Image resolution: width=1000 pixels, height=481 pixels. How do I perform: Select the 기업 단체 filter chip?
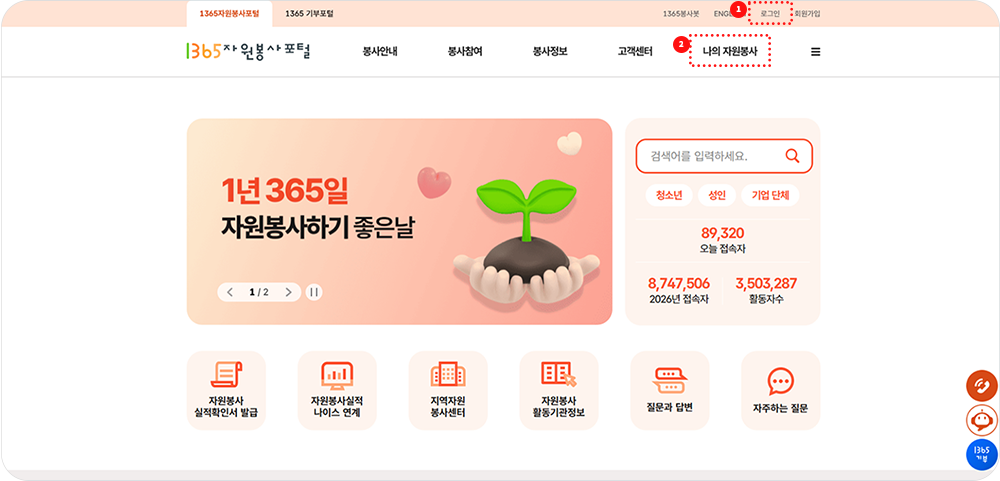[x=770, y=196]
